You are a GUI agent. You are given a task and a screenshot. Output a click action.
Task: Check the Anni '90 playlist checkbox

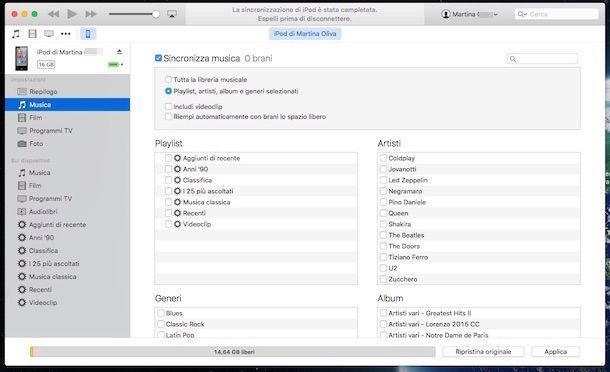168,169
